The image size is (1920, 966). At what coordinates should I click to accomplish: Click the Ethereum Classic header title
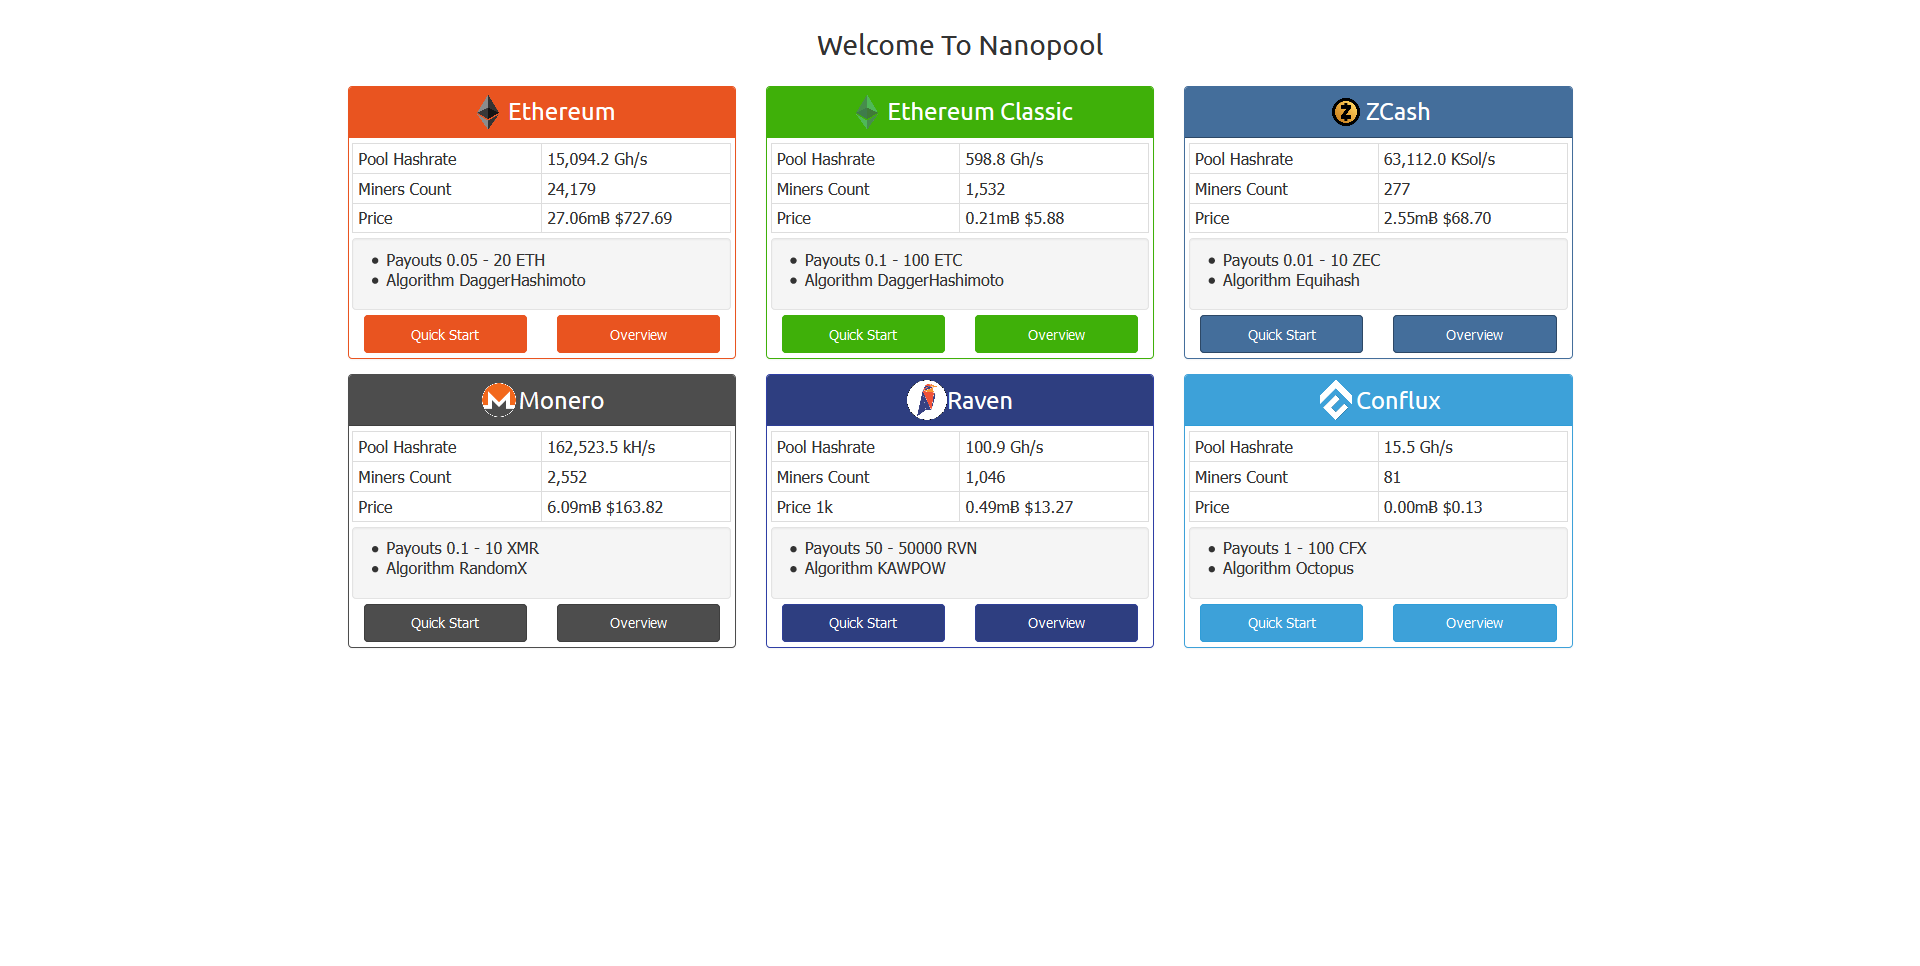coord(980,112)
